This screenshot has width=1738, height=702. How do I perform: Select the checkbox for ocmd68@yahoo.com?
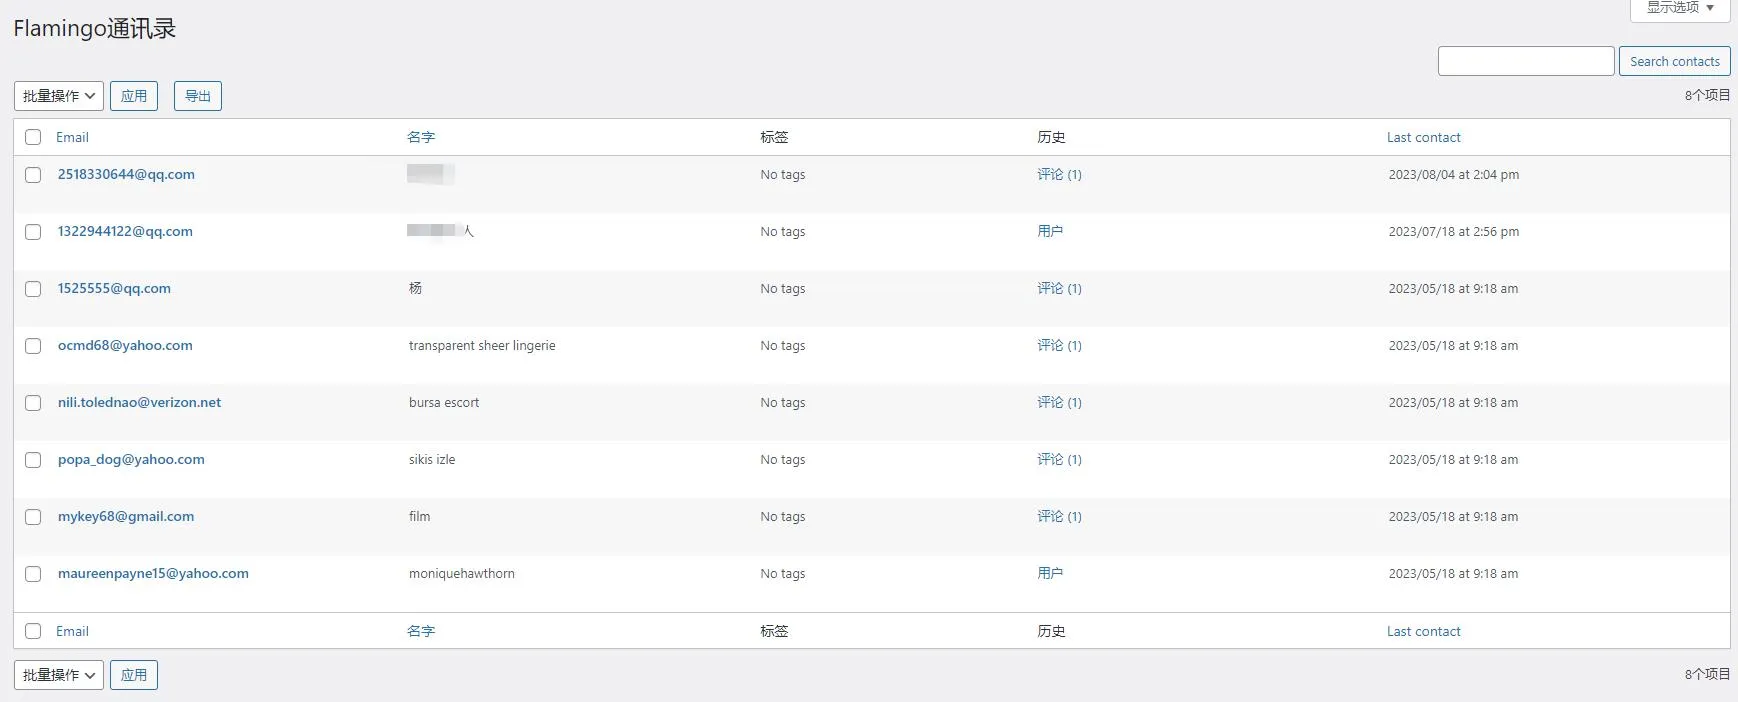pos(33,346)
